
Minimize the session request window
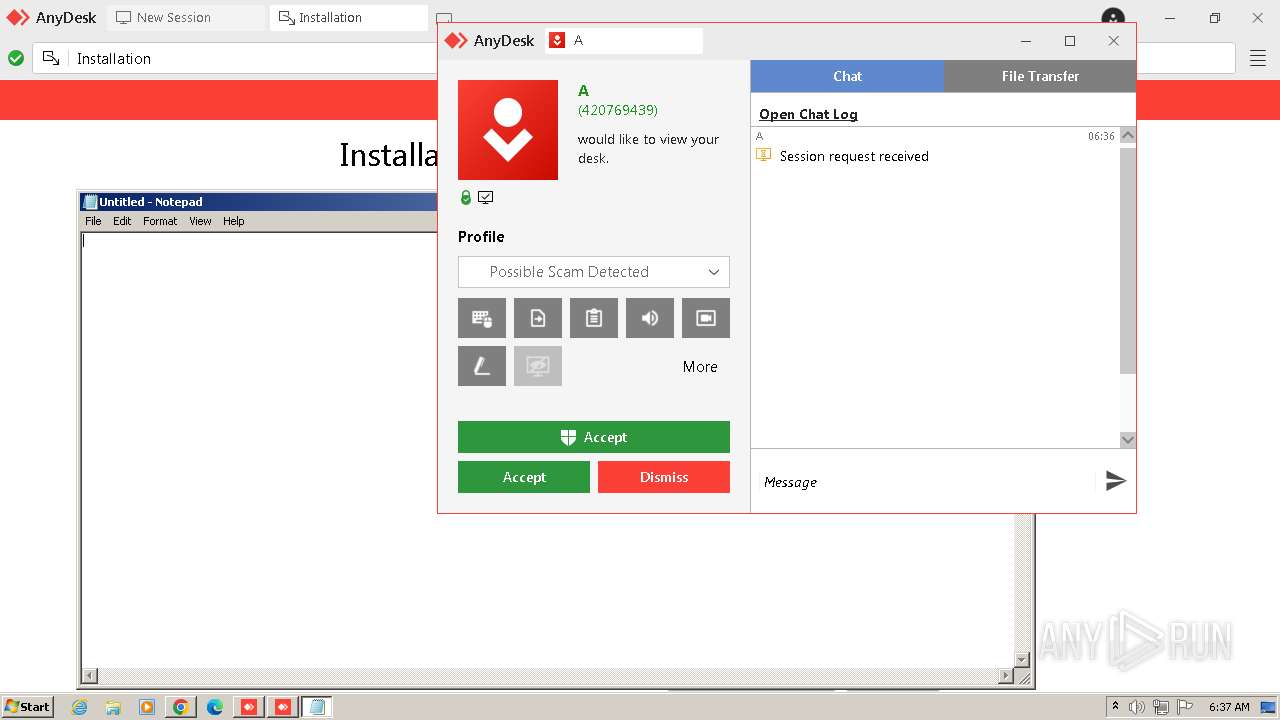pos(1026,41)
